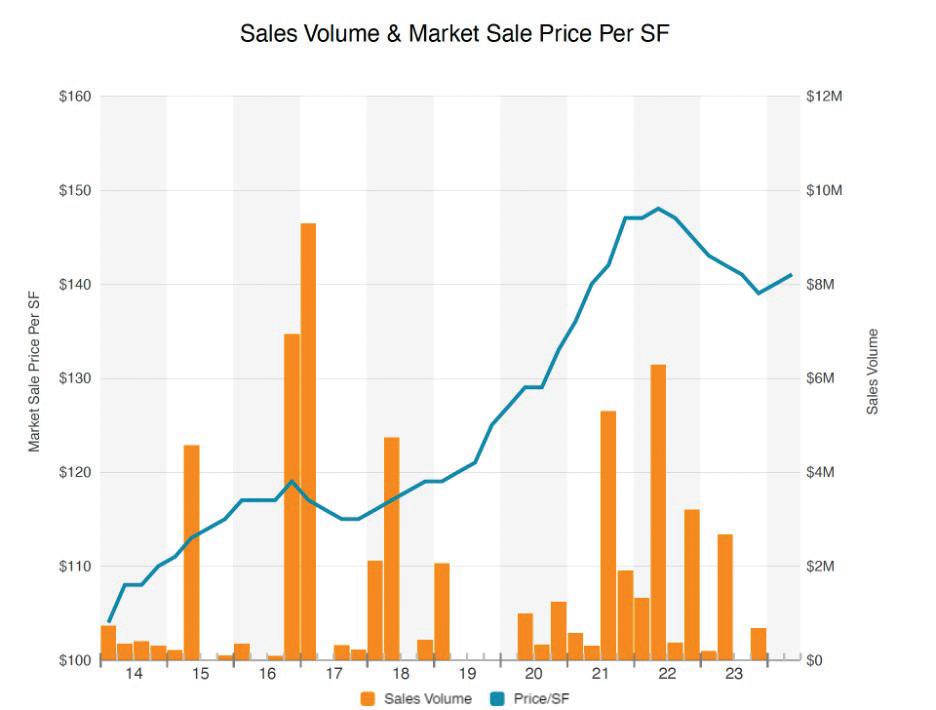This screenshot has width=936, height=710.
Task: Click the chart title Sales Volume & Market Sale Price Per SF
Action: click(454, 33)
